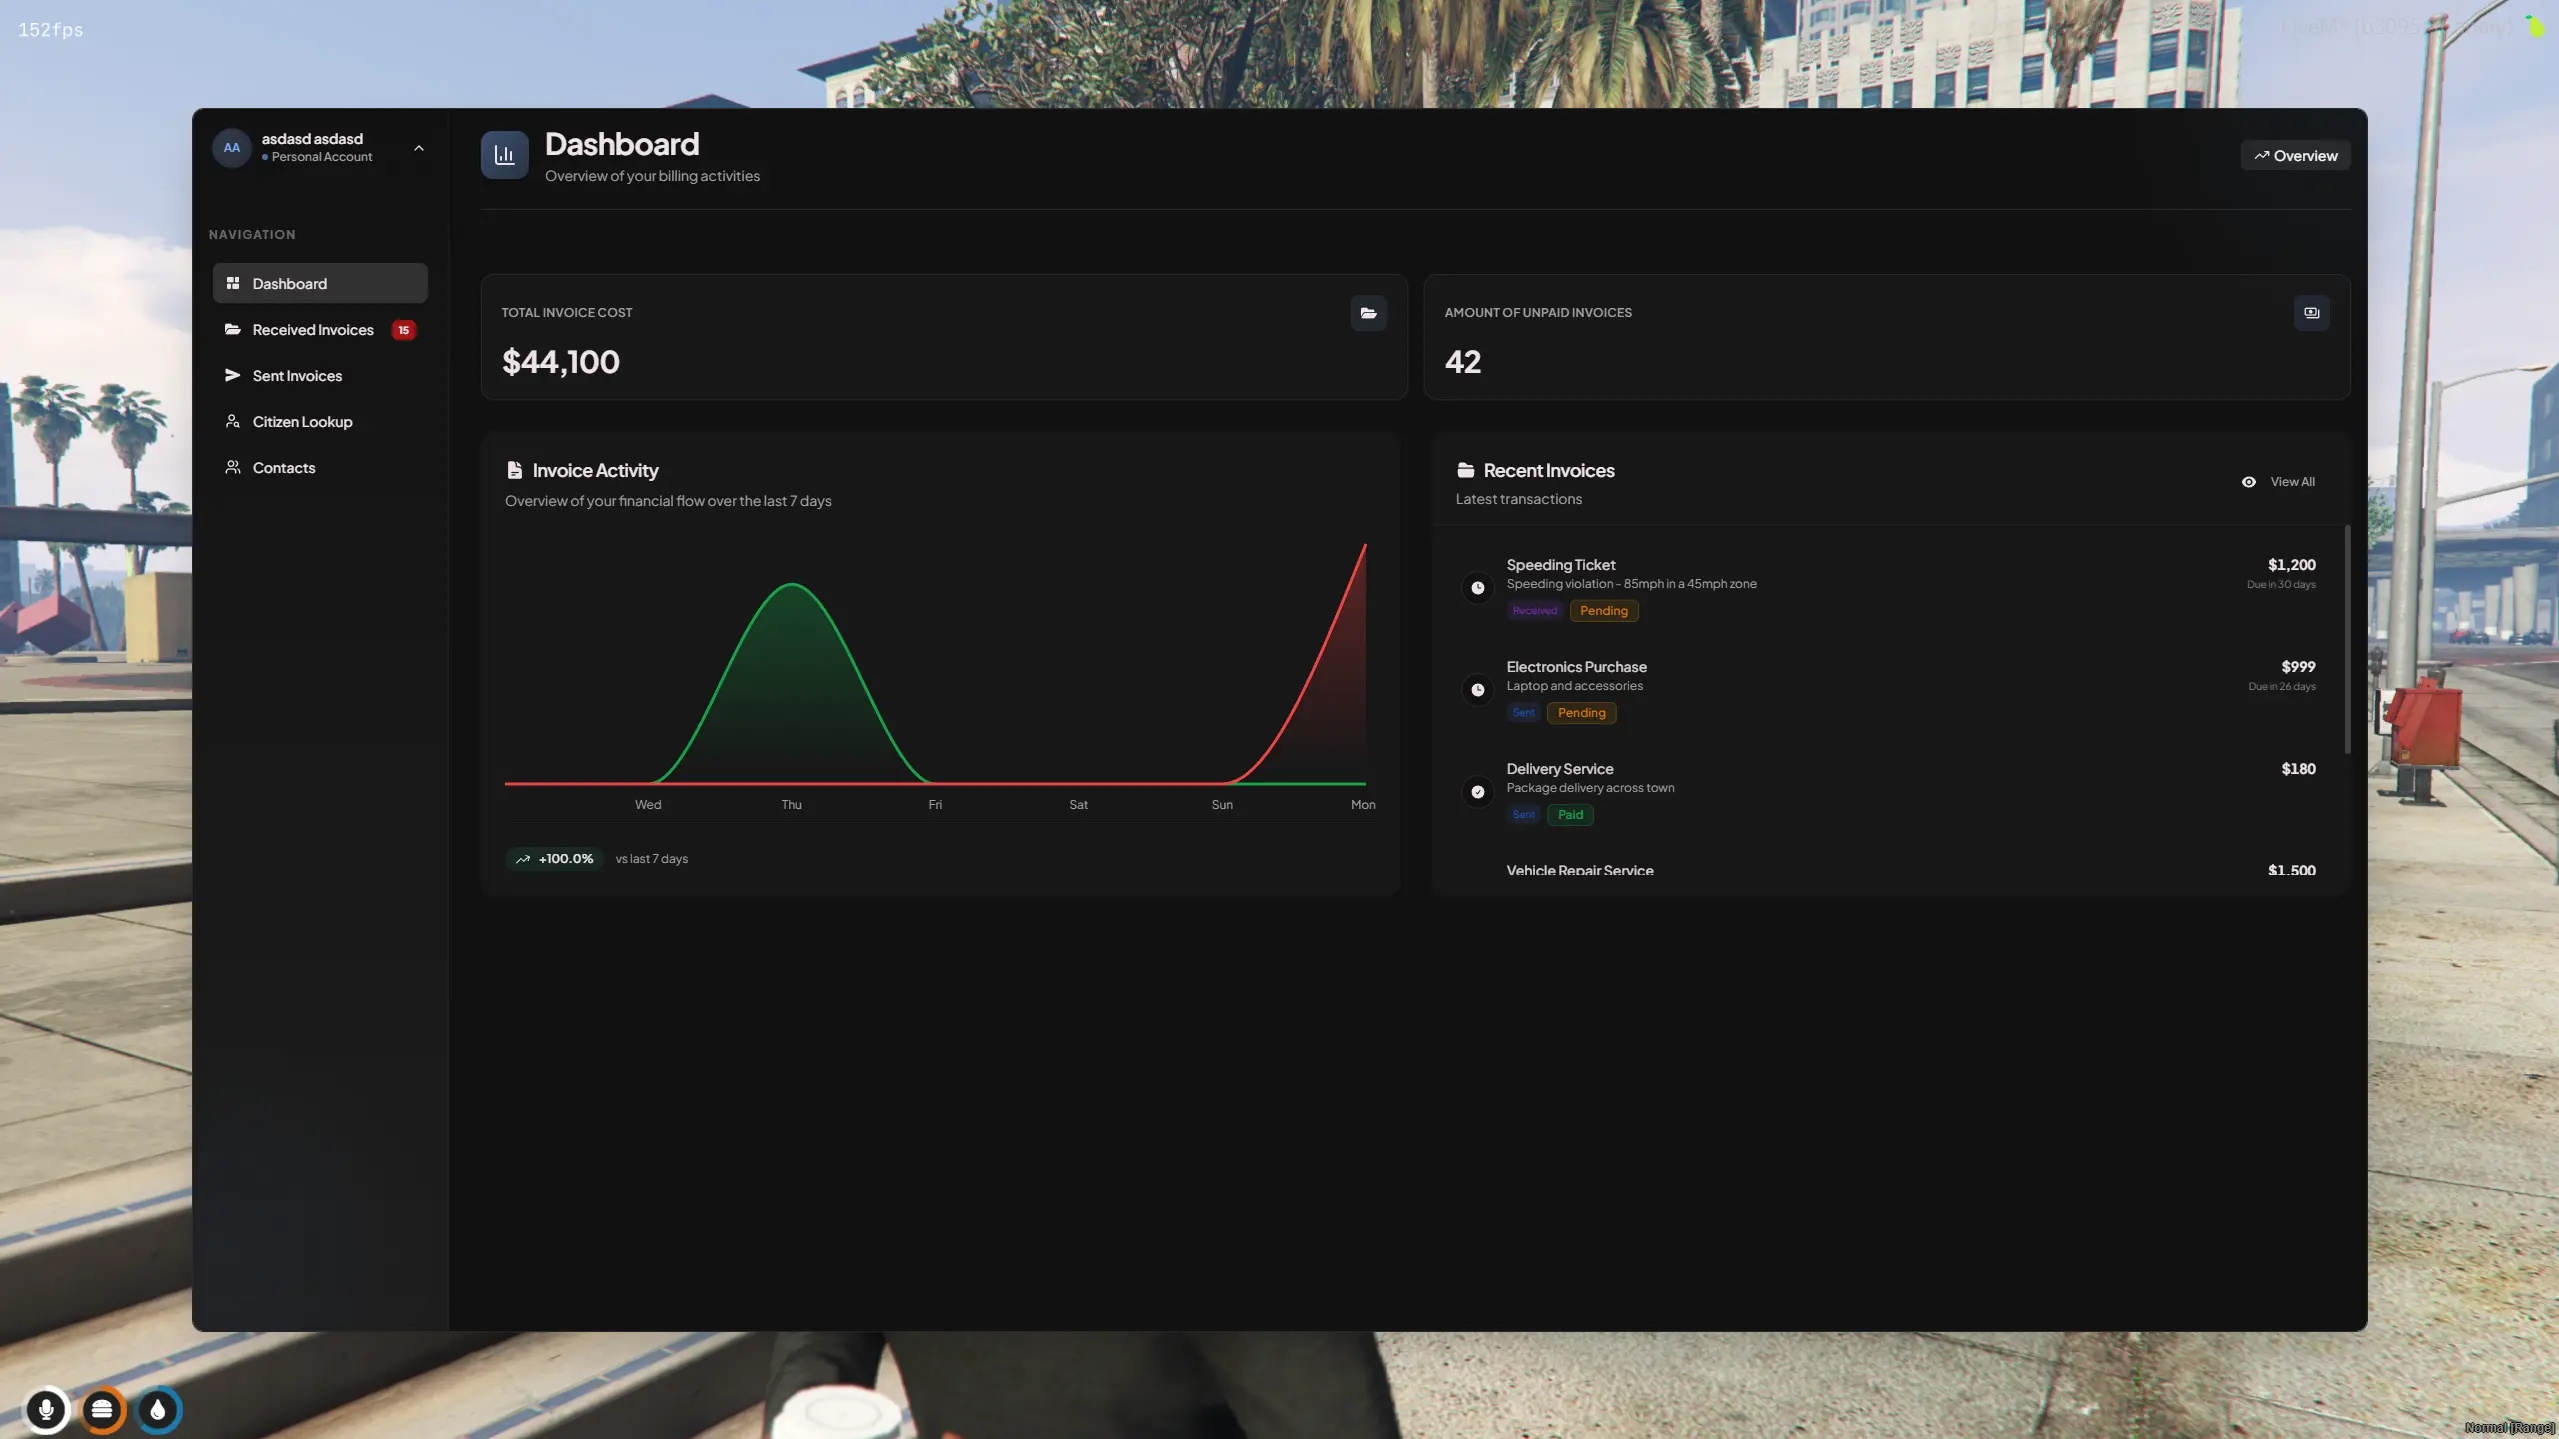The image size is (2559, 1439).
Task: Click the folder icon on Total Invoice Cost card
Action: (1368, 313)
